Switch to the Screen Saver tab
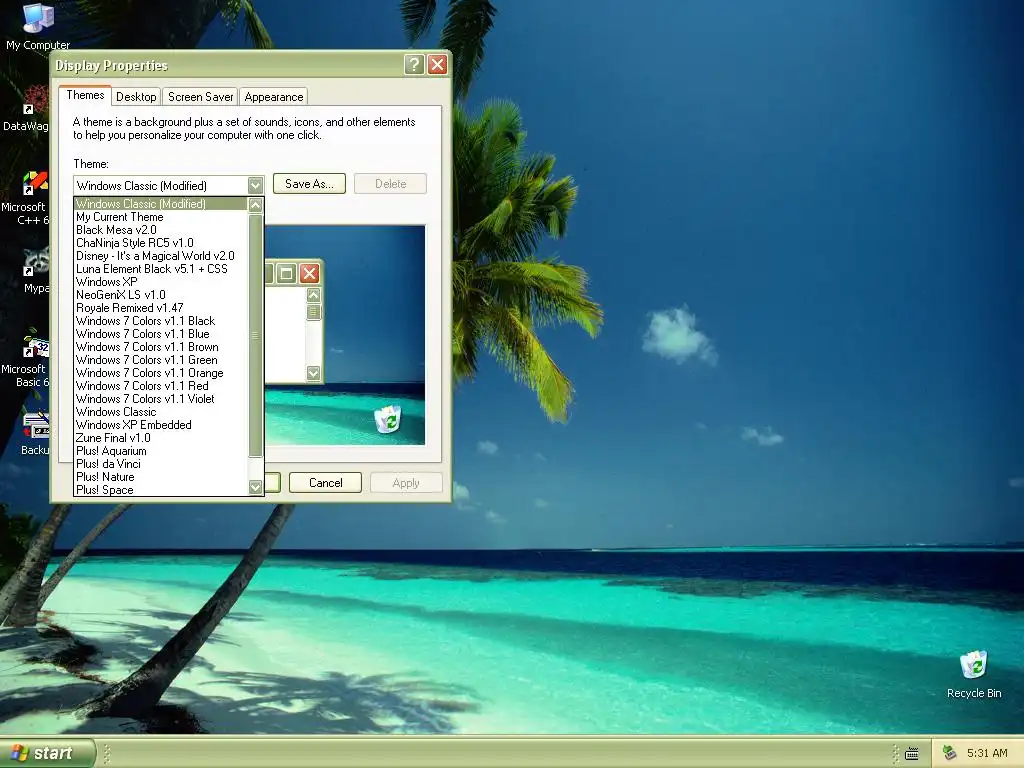The image size is (1024, 768). [x=200, y=97]
